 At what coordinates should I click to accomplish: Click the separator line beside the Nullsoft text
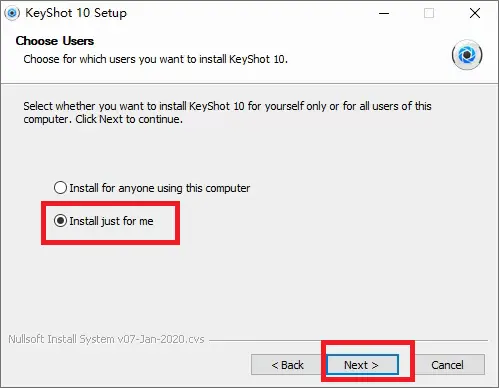348,341
